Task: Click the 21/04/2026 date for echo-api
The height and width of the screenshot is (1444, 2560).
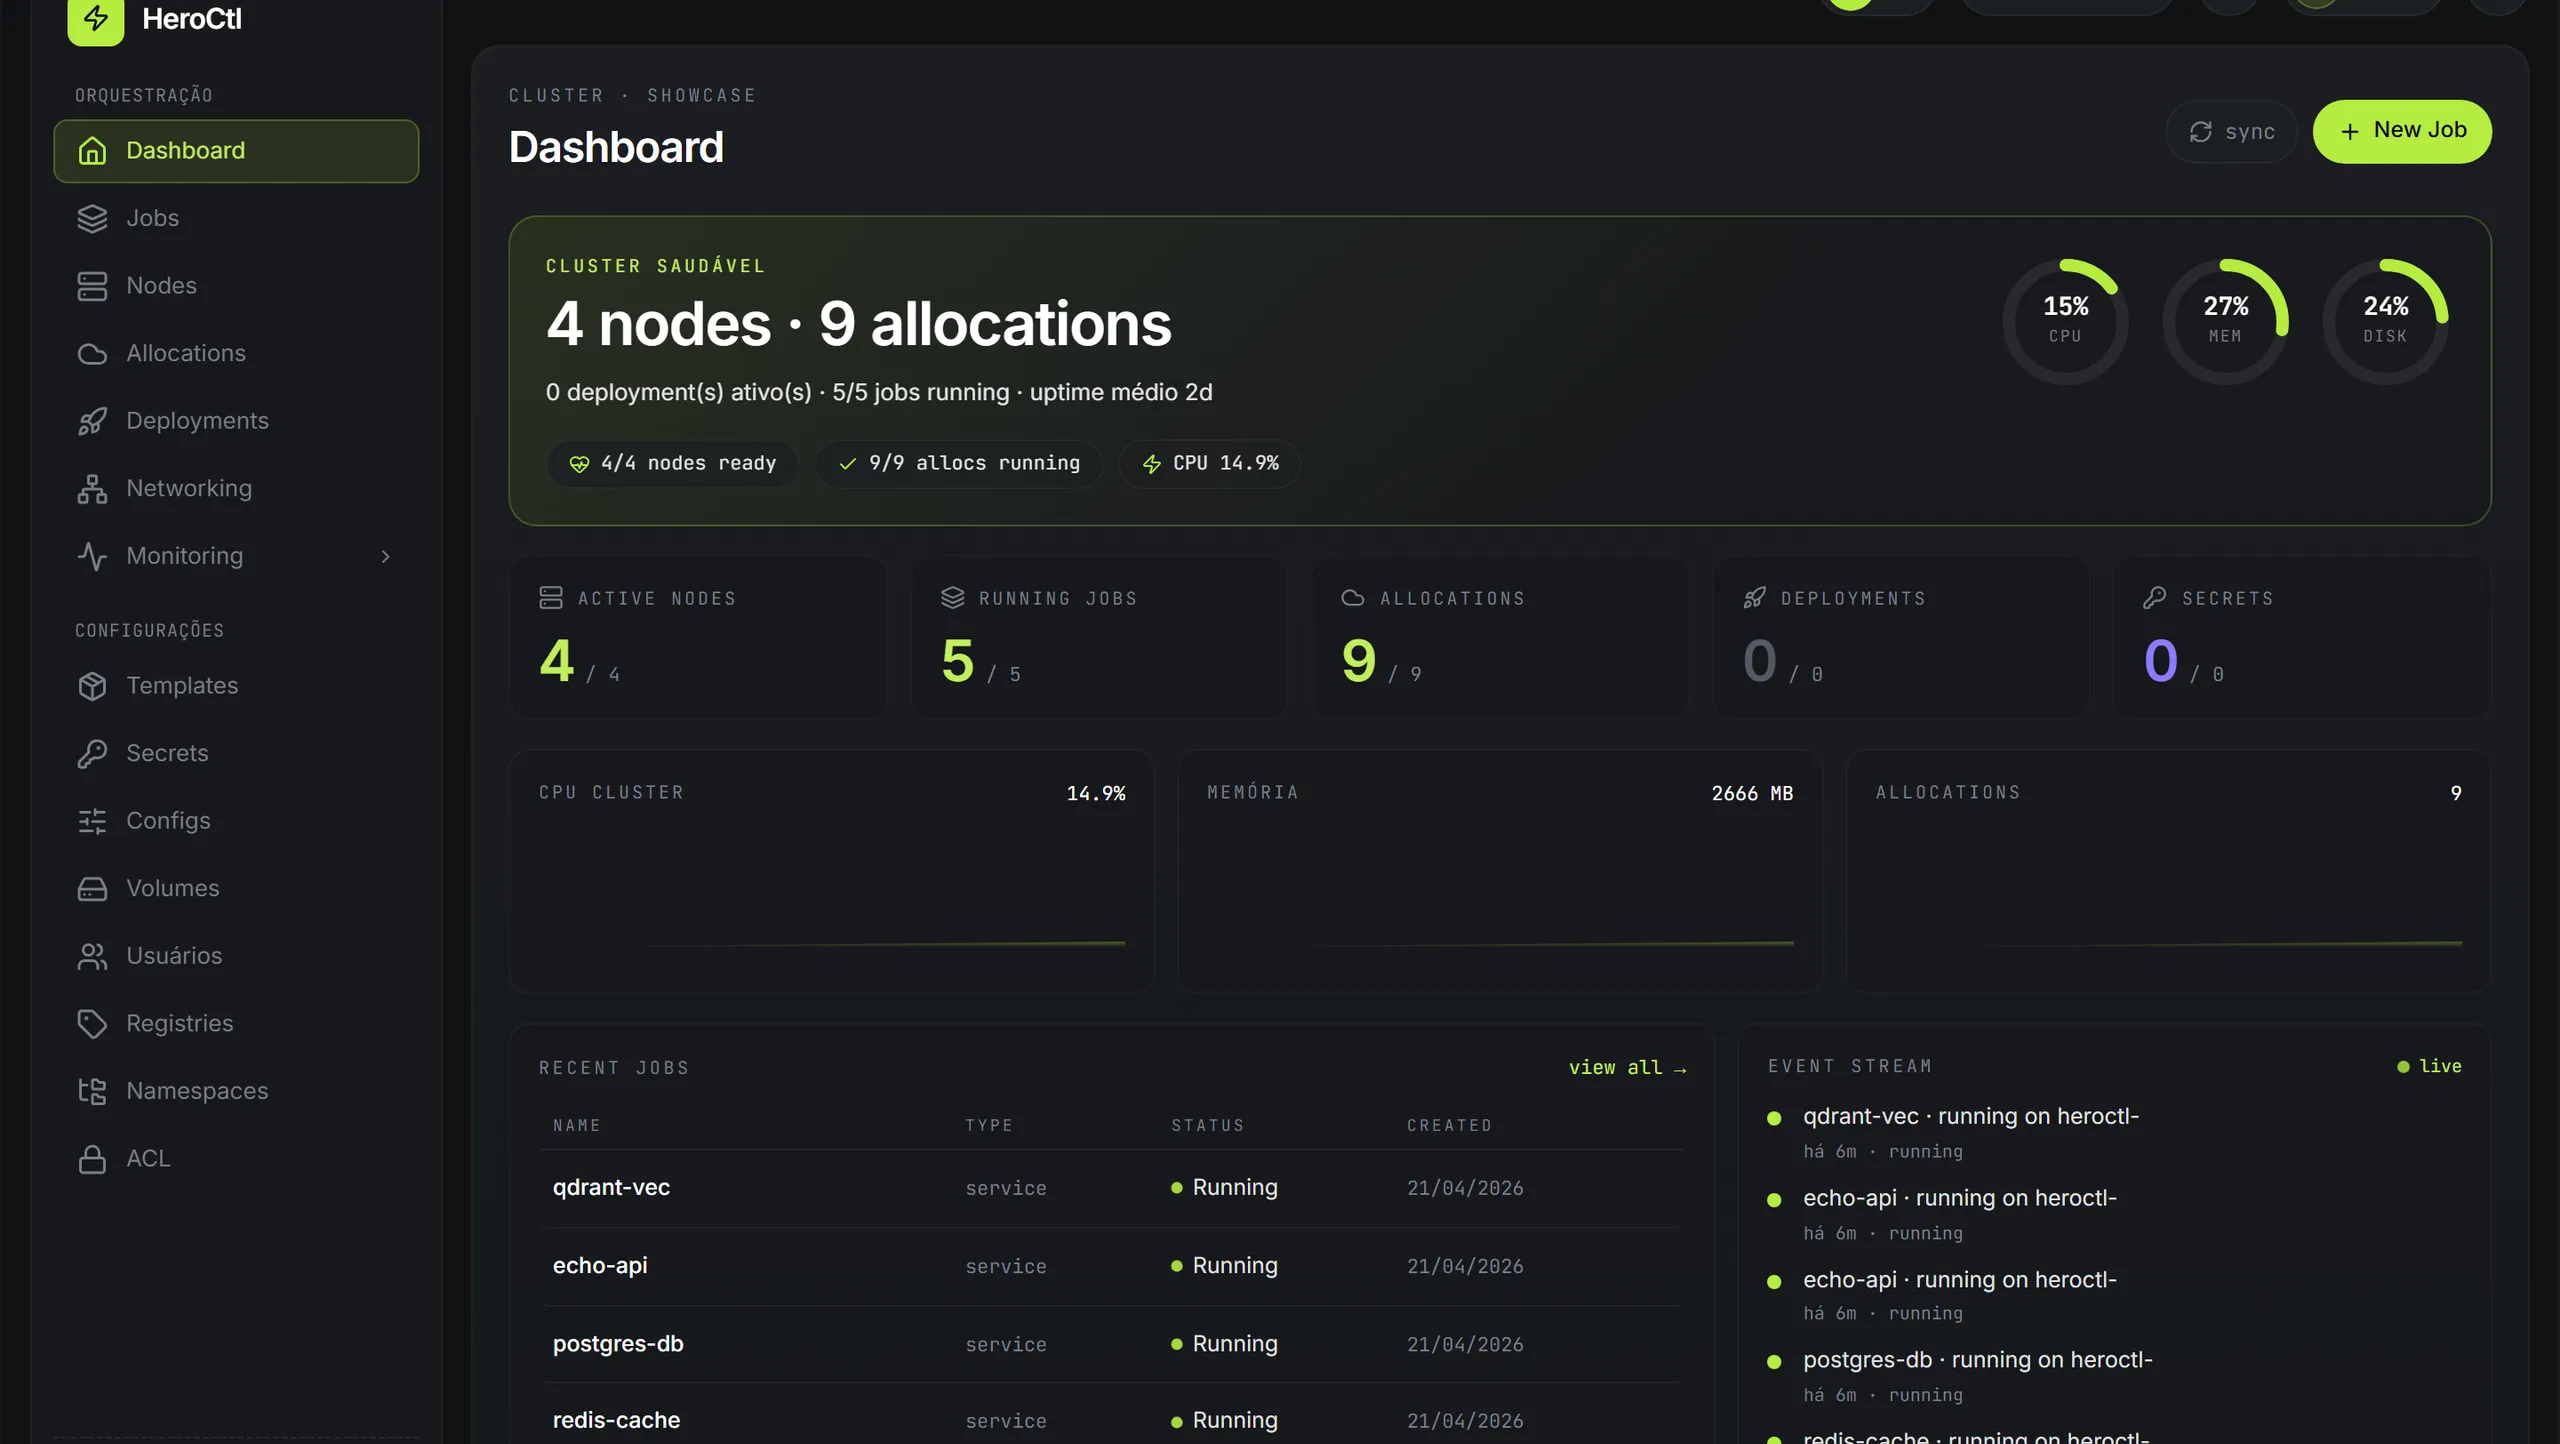Action: click(x=1465, y=1267)
